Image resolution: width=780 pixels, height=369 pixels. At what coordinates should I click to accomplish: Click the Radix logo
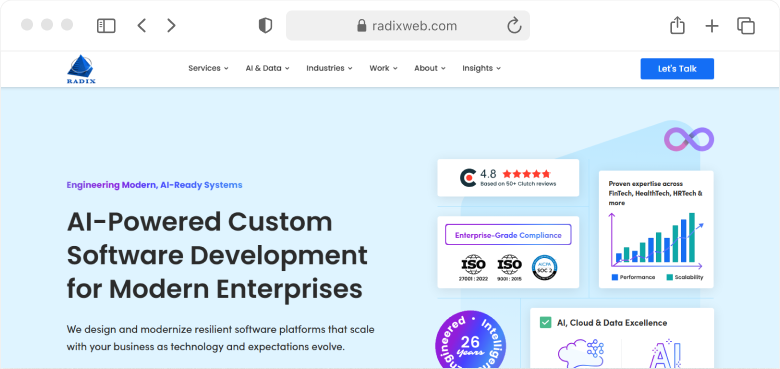click(81, 69)
